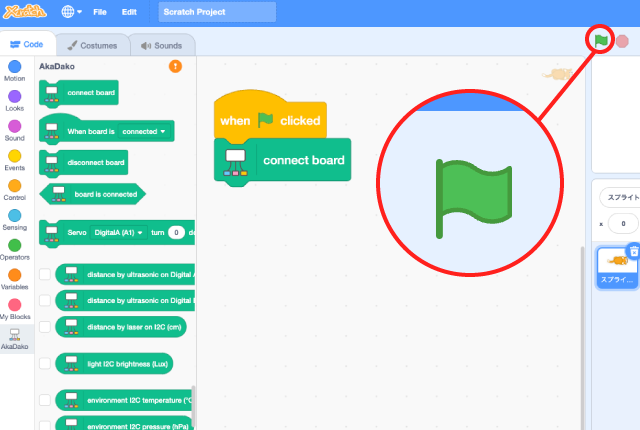
Task: Check the distance by laser on I2C checkbox
Action: tap(45, 327)
